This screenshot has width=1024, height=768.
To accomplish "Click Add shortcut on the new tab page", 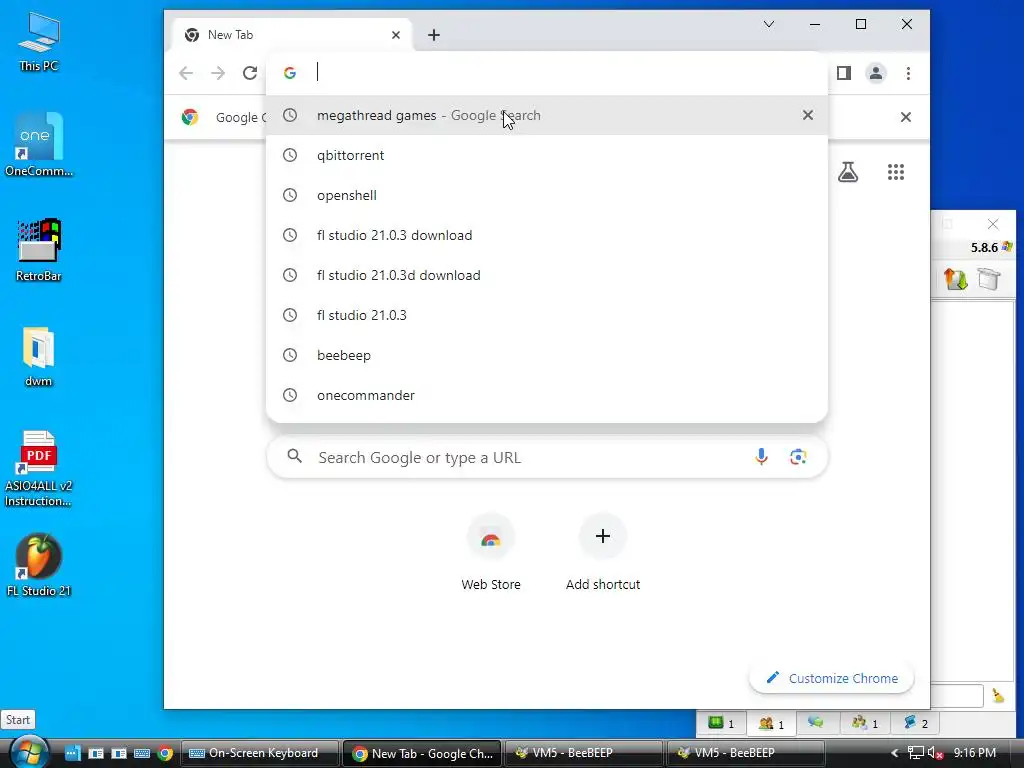I will tap(603, 552).
